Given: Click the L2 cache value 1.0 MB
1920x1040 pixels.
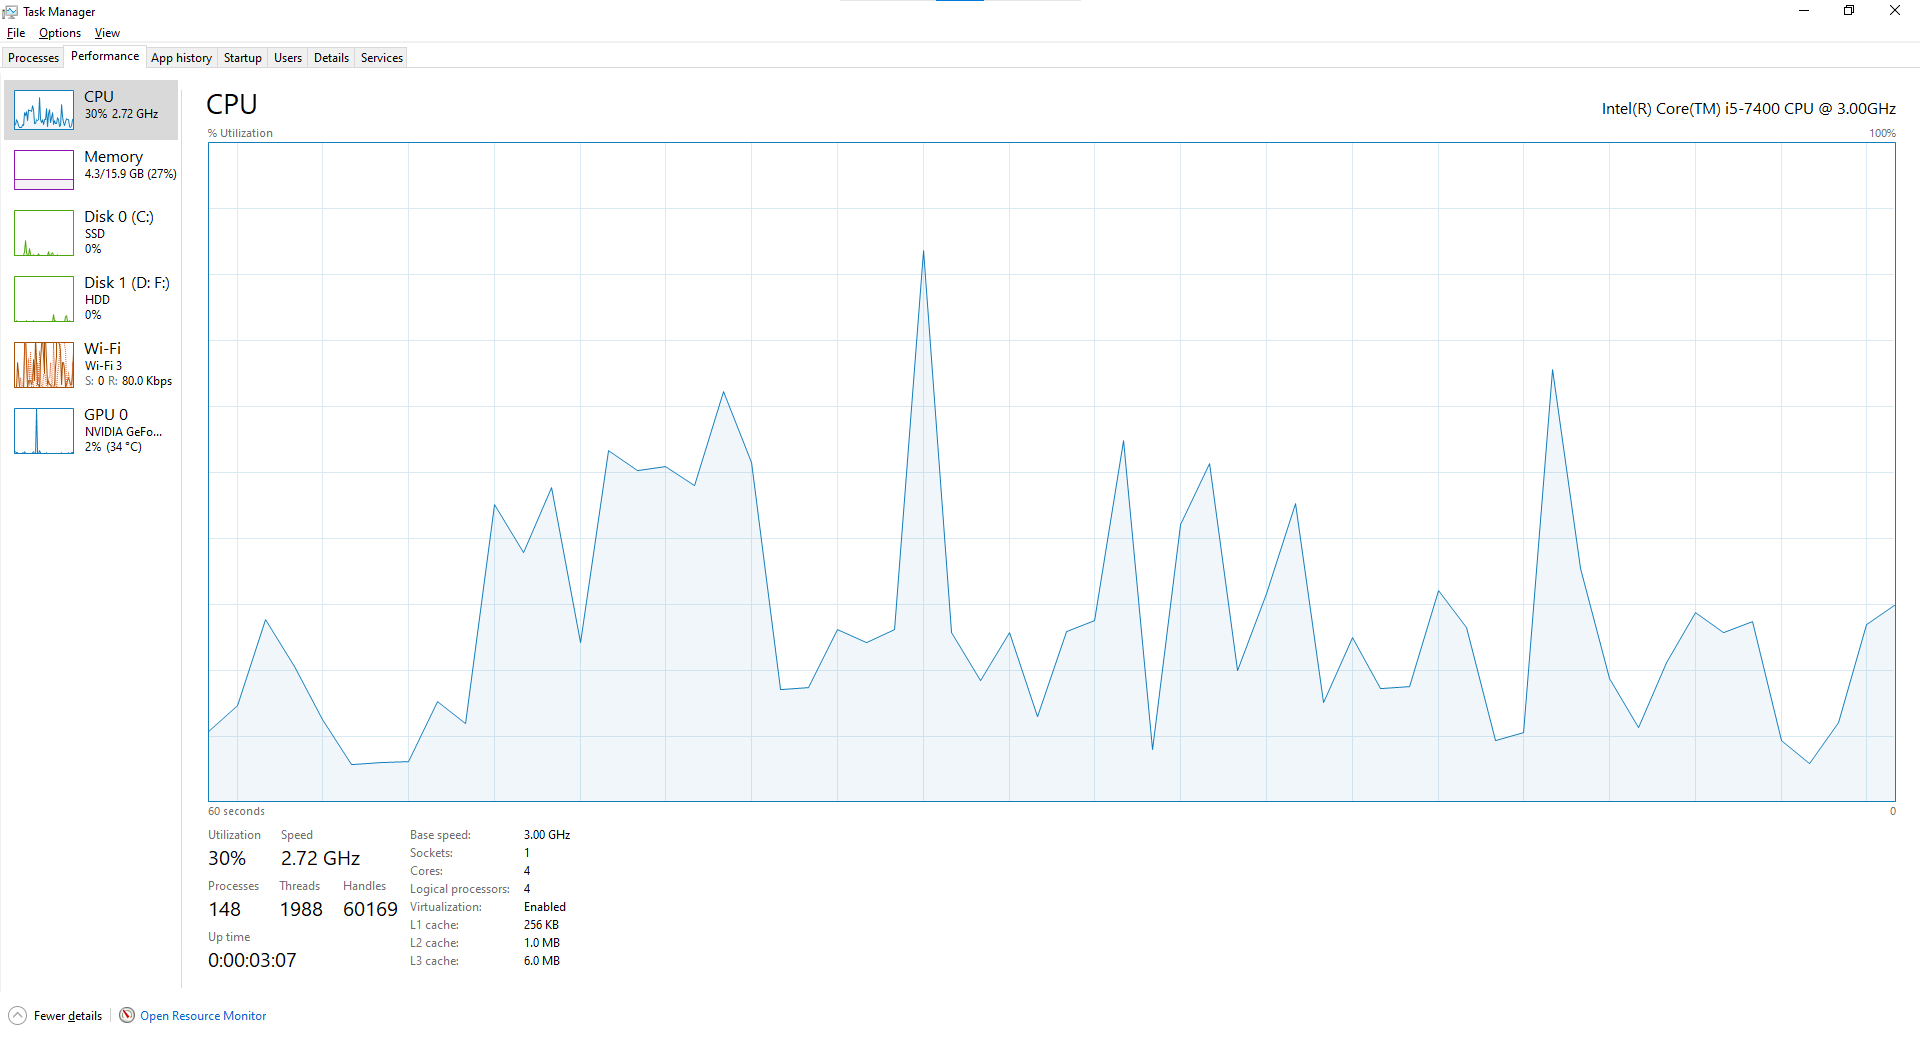Looking at the screenshot, I should (x=542, y=943).
